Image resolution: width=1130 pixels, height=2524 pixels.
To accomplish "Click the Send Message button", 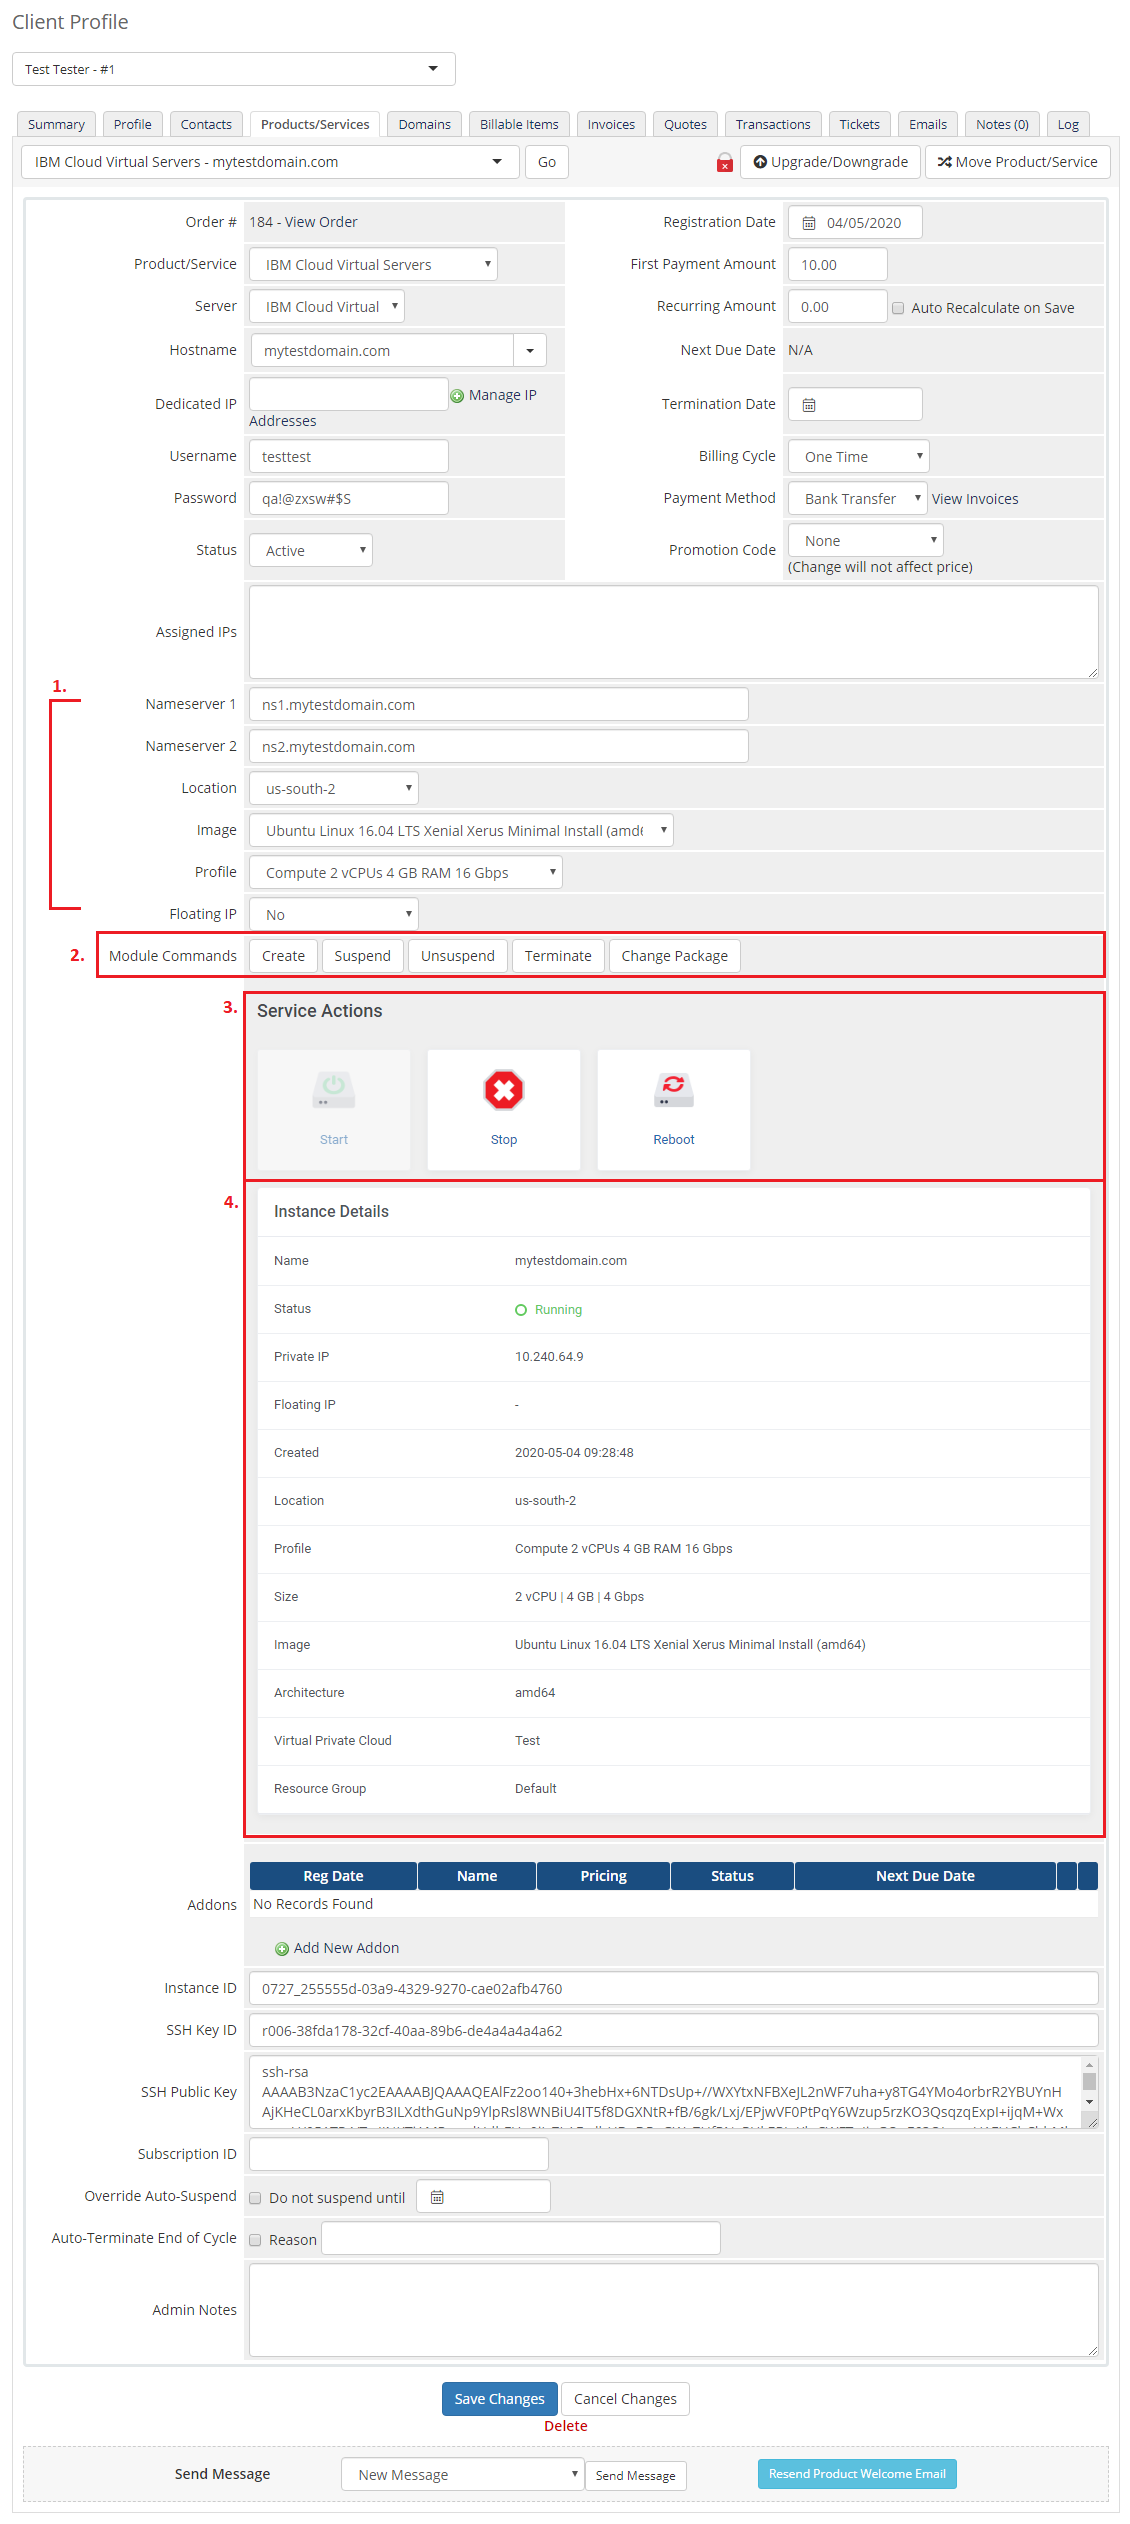I will [636, 2476].
